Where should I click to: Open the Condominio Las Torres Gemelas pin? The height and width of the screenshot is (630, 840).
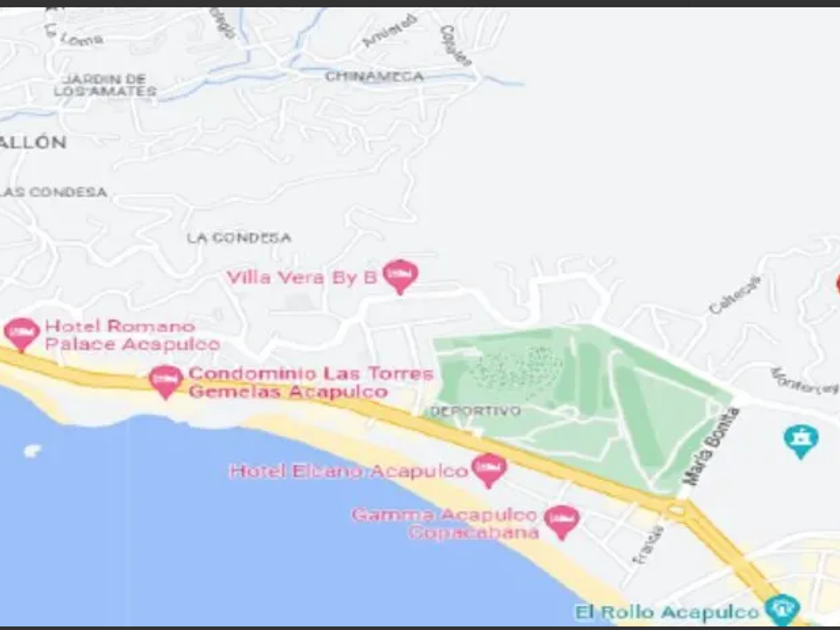point(166,381)
